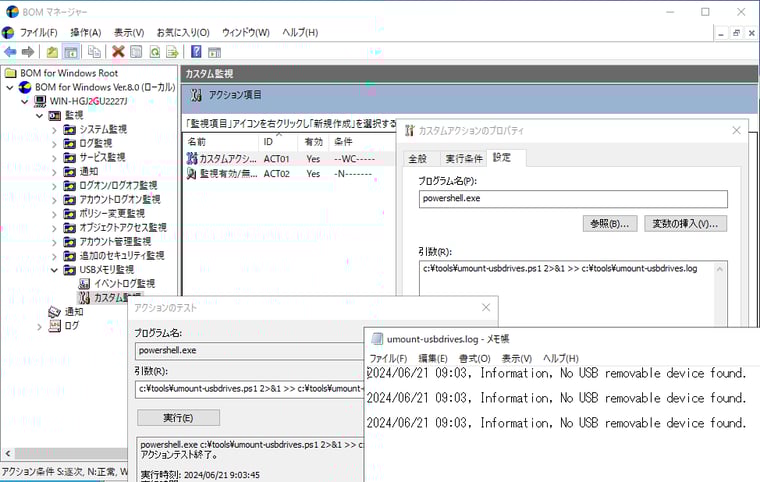Screen dimensions: 760x482
Task: Click the BOM application icon in menu bar
Action: pos(8,32)
